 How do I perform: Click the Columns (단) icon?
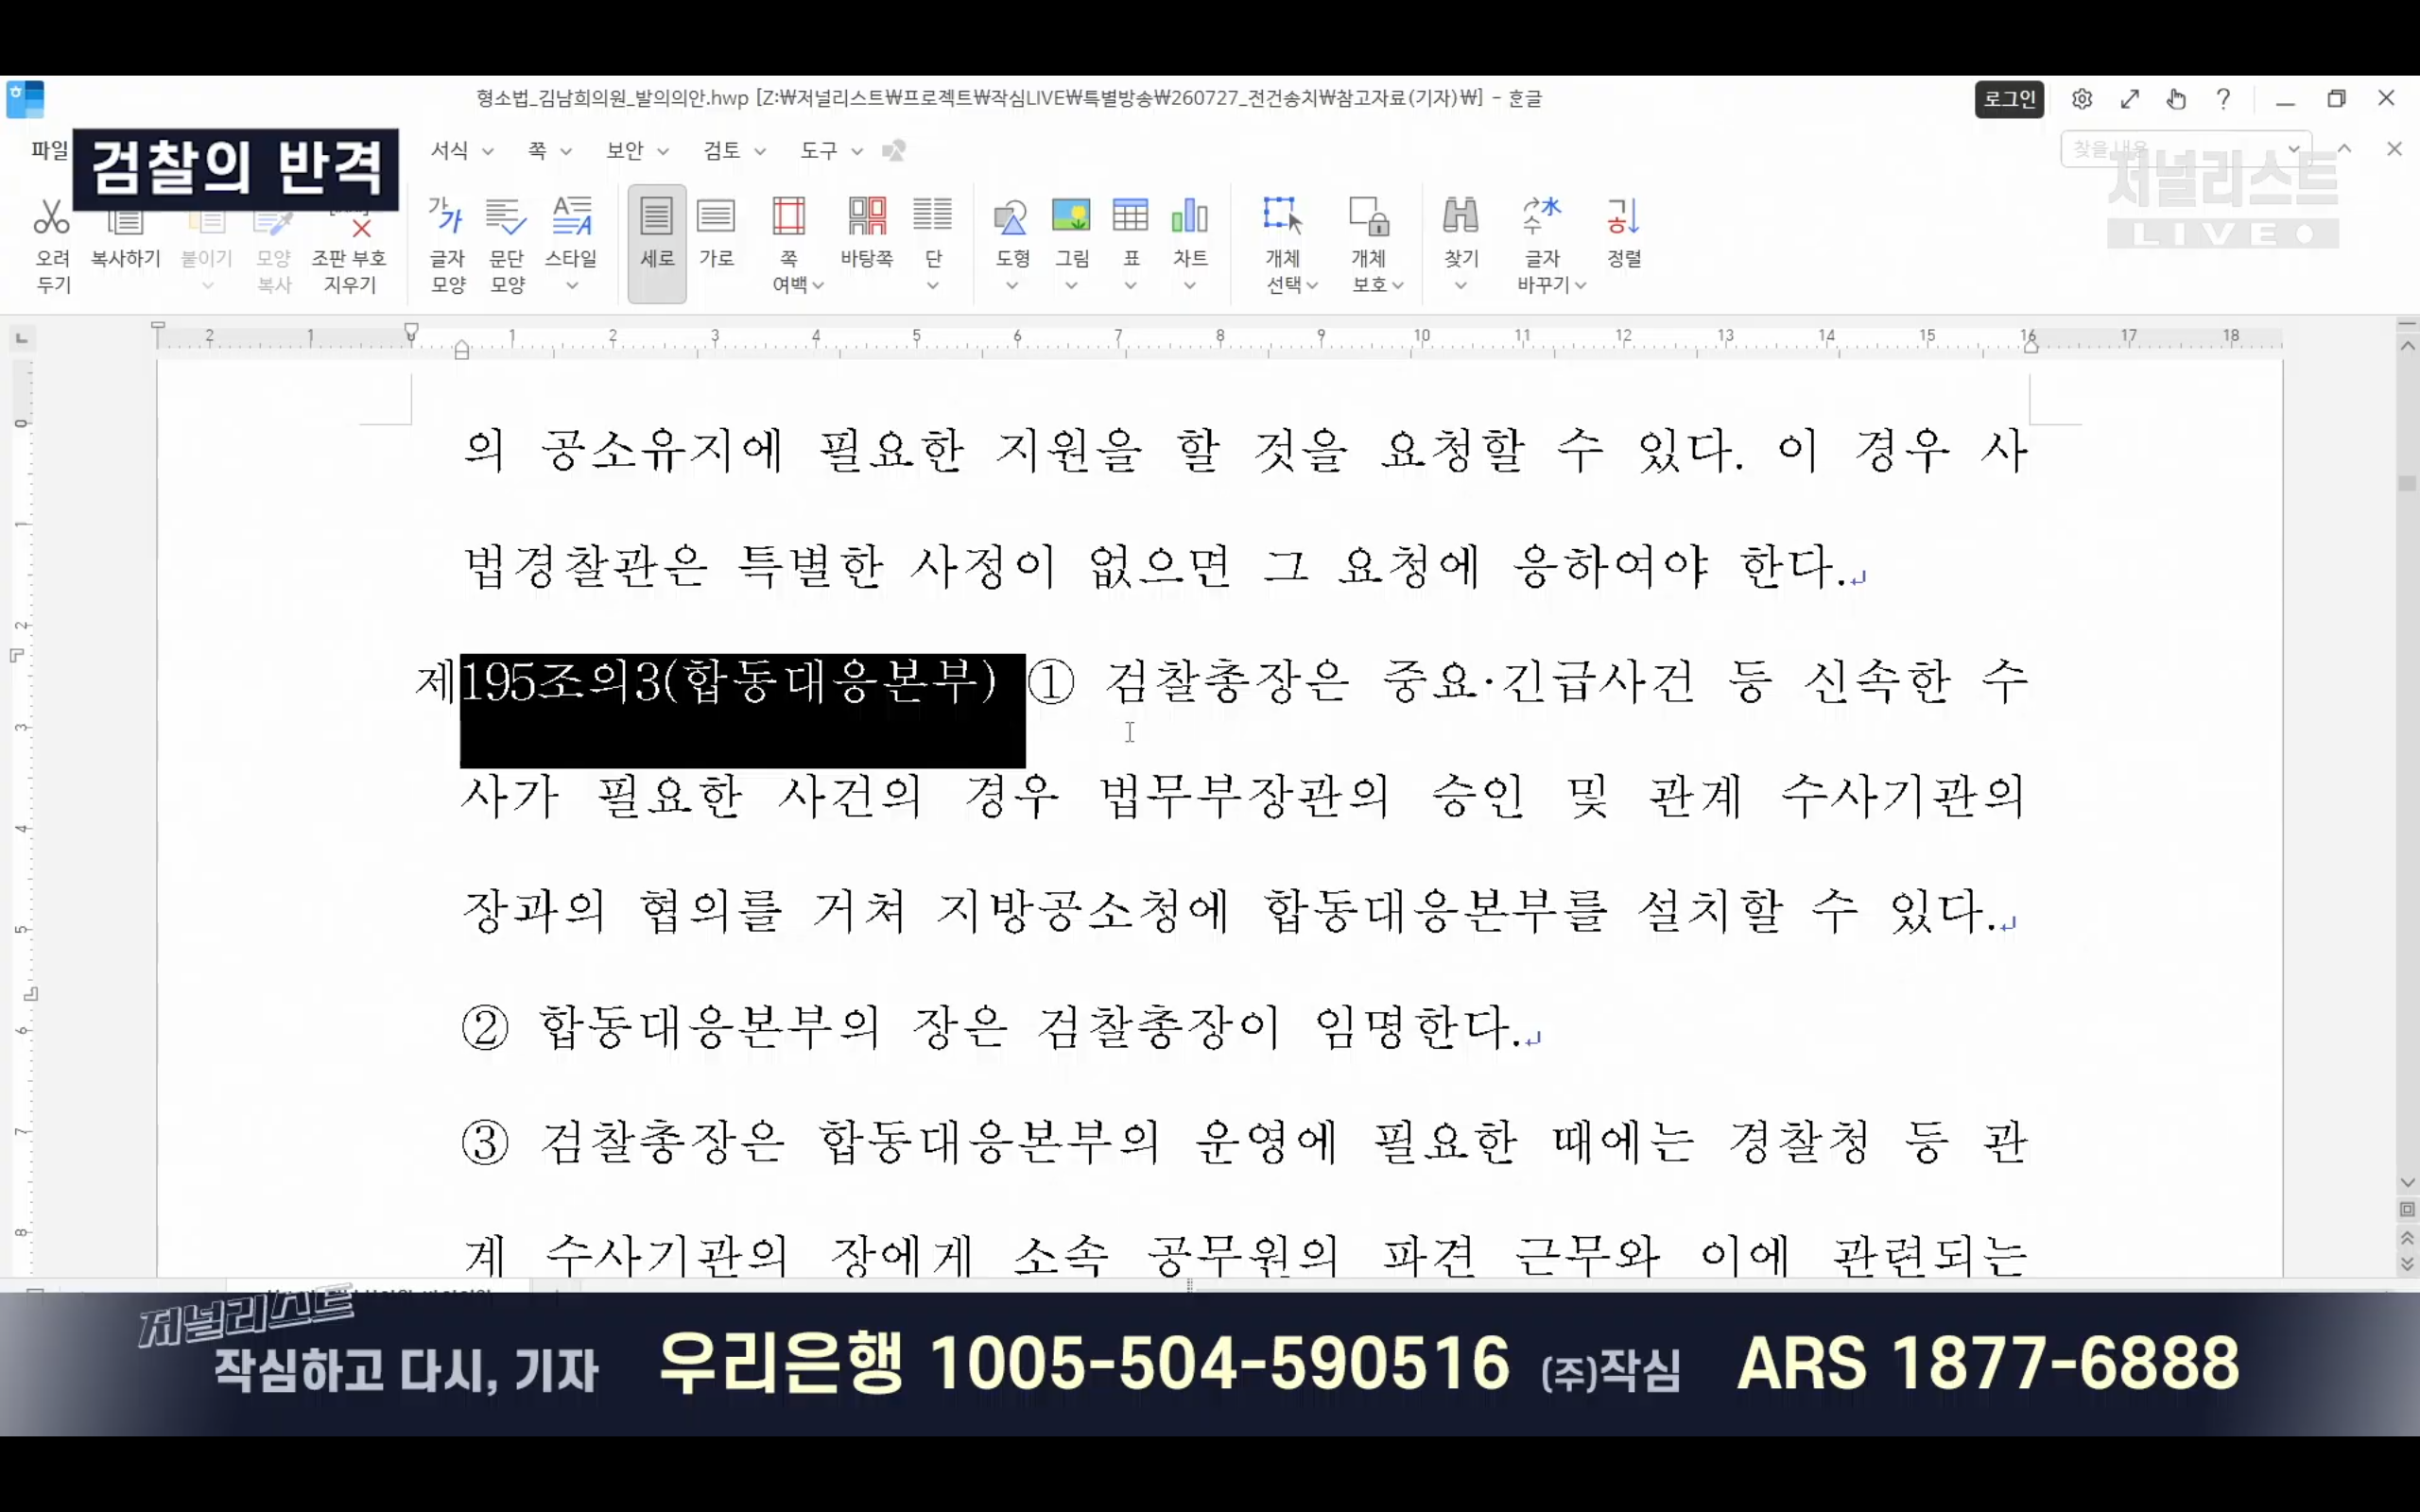(x=932, y=215)
